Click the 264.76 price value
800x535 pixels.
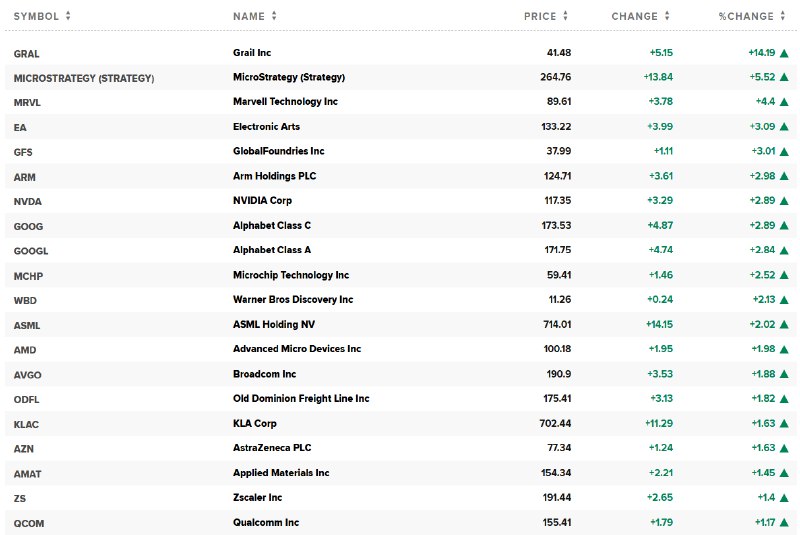click(x=556, y=77)
